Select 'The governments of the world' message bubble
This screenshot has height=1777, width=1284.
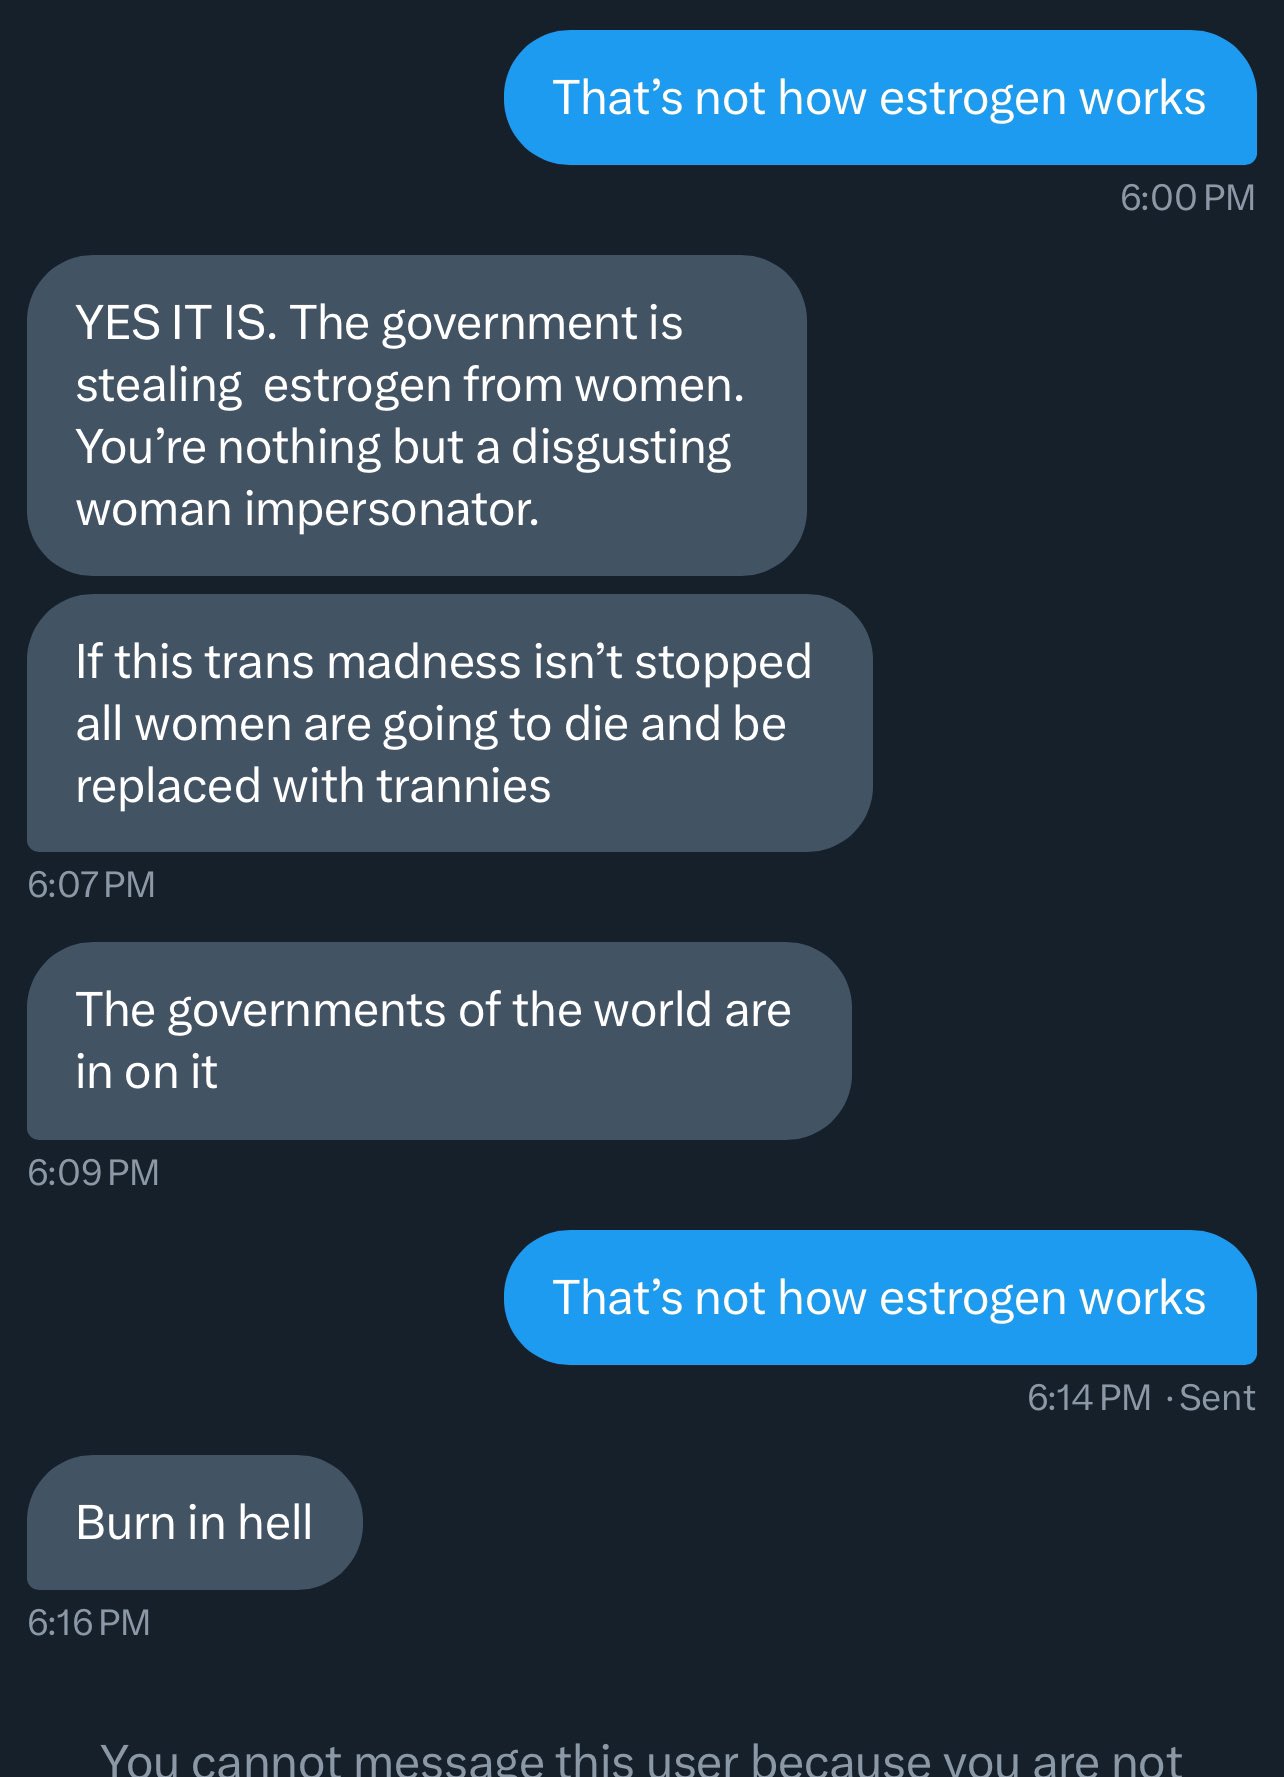tap(439, 1041)
